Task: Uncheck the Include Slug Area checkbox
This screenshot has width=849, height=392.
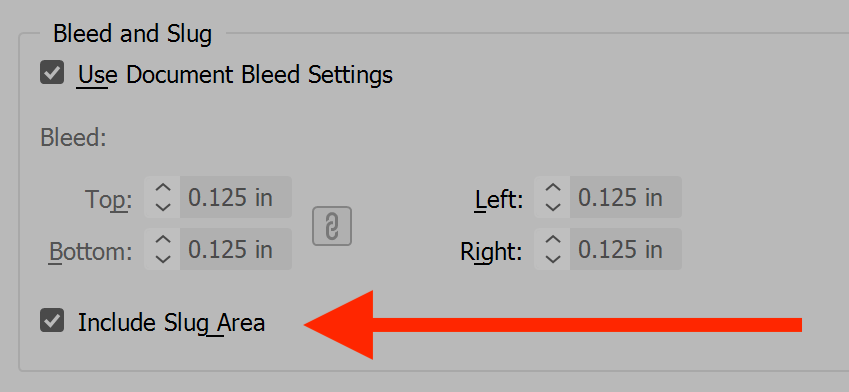Action: (52, 321)
